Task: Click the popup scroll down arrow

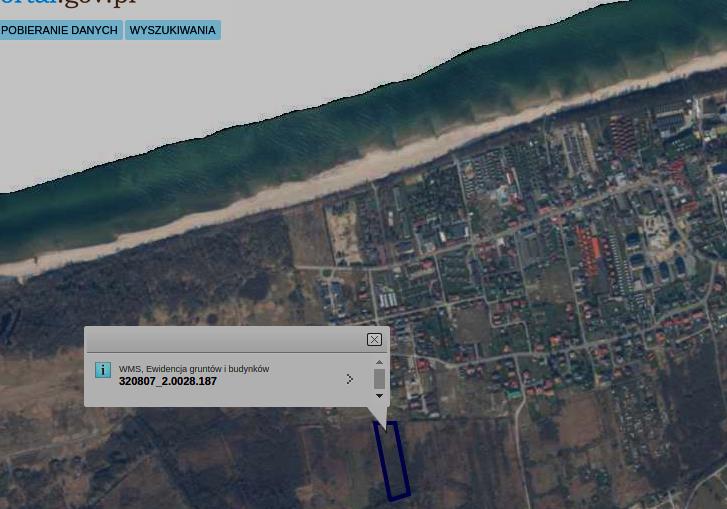Action: pyautogui.click(x=379, y=396)
